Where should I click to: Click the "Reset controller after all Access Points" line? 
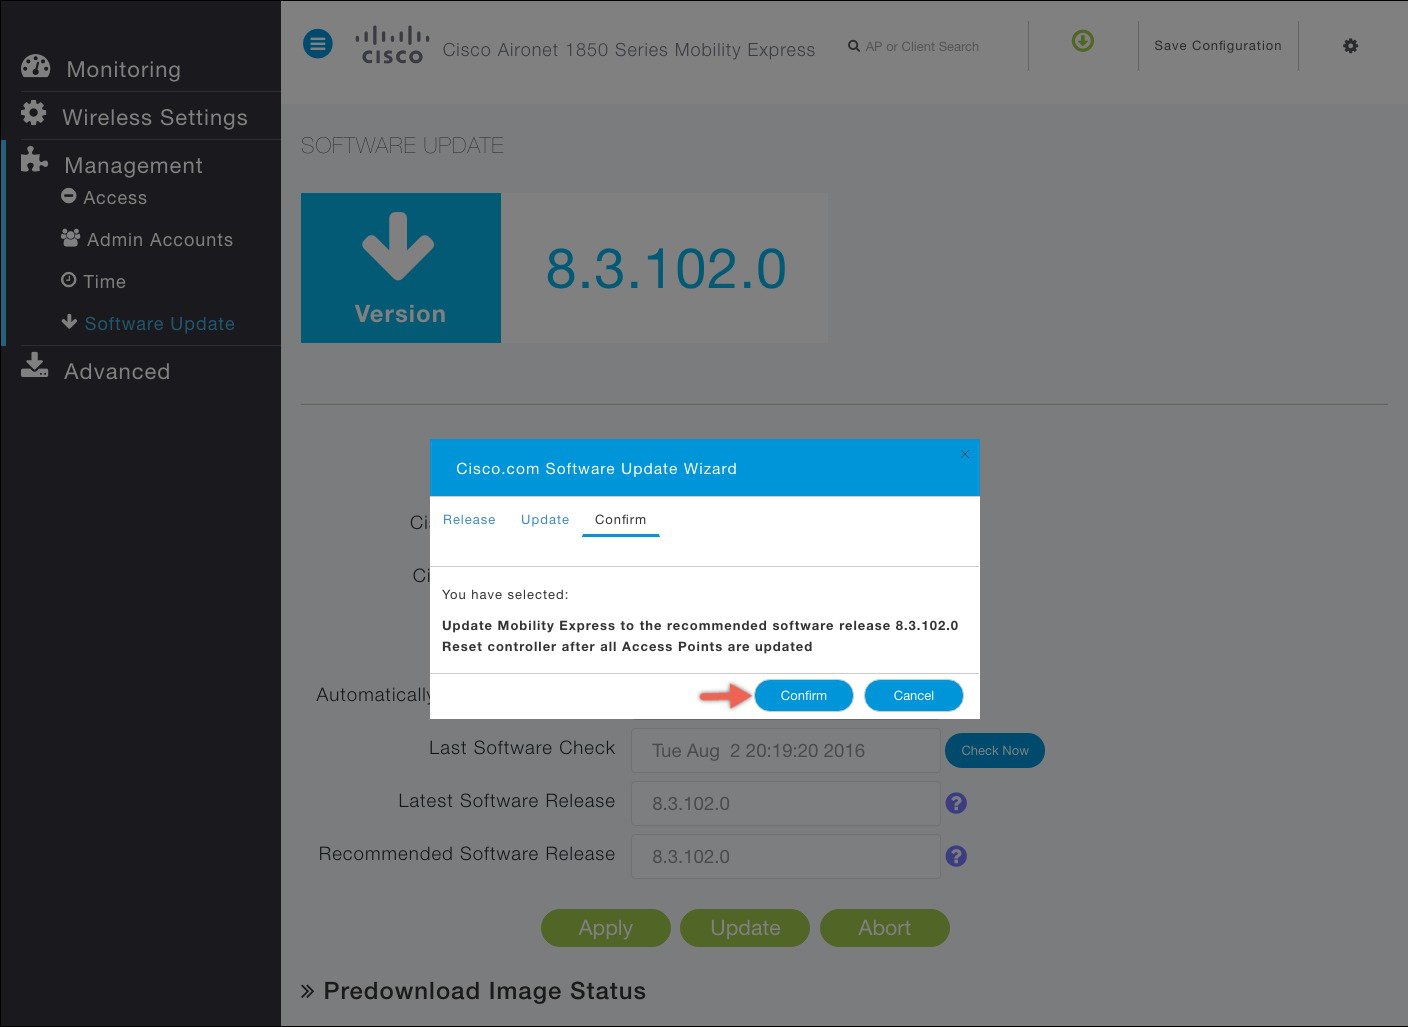[627, 647]
